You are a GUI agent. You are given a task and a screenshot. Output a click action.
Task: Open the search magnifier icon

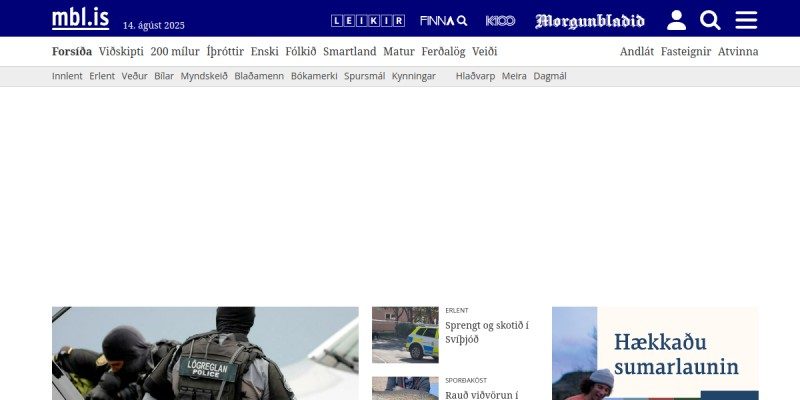tap(710, 20)
